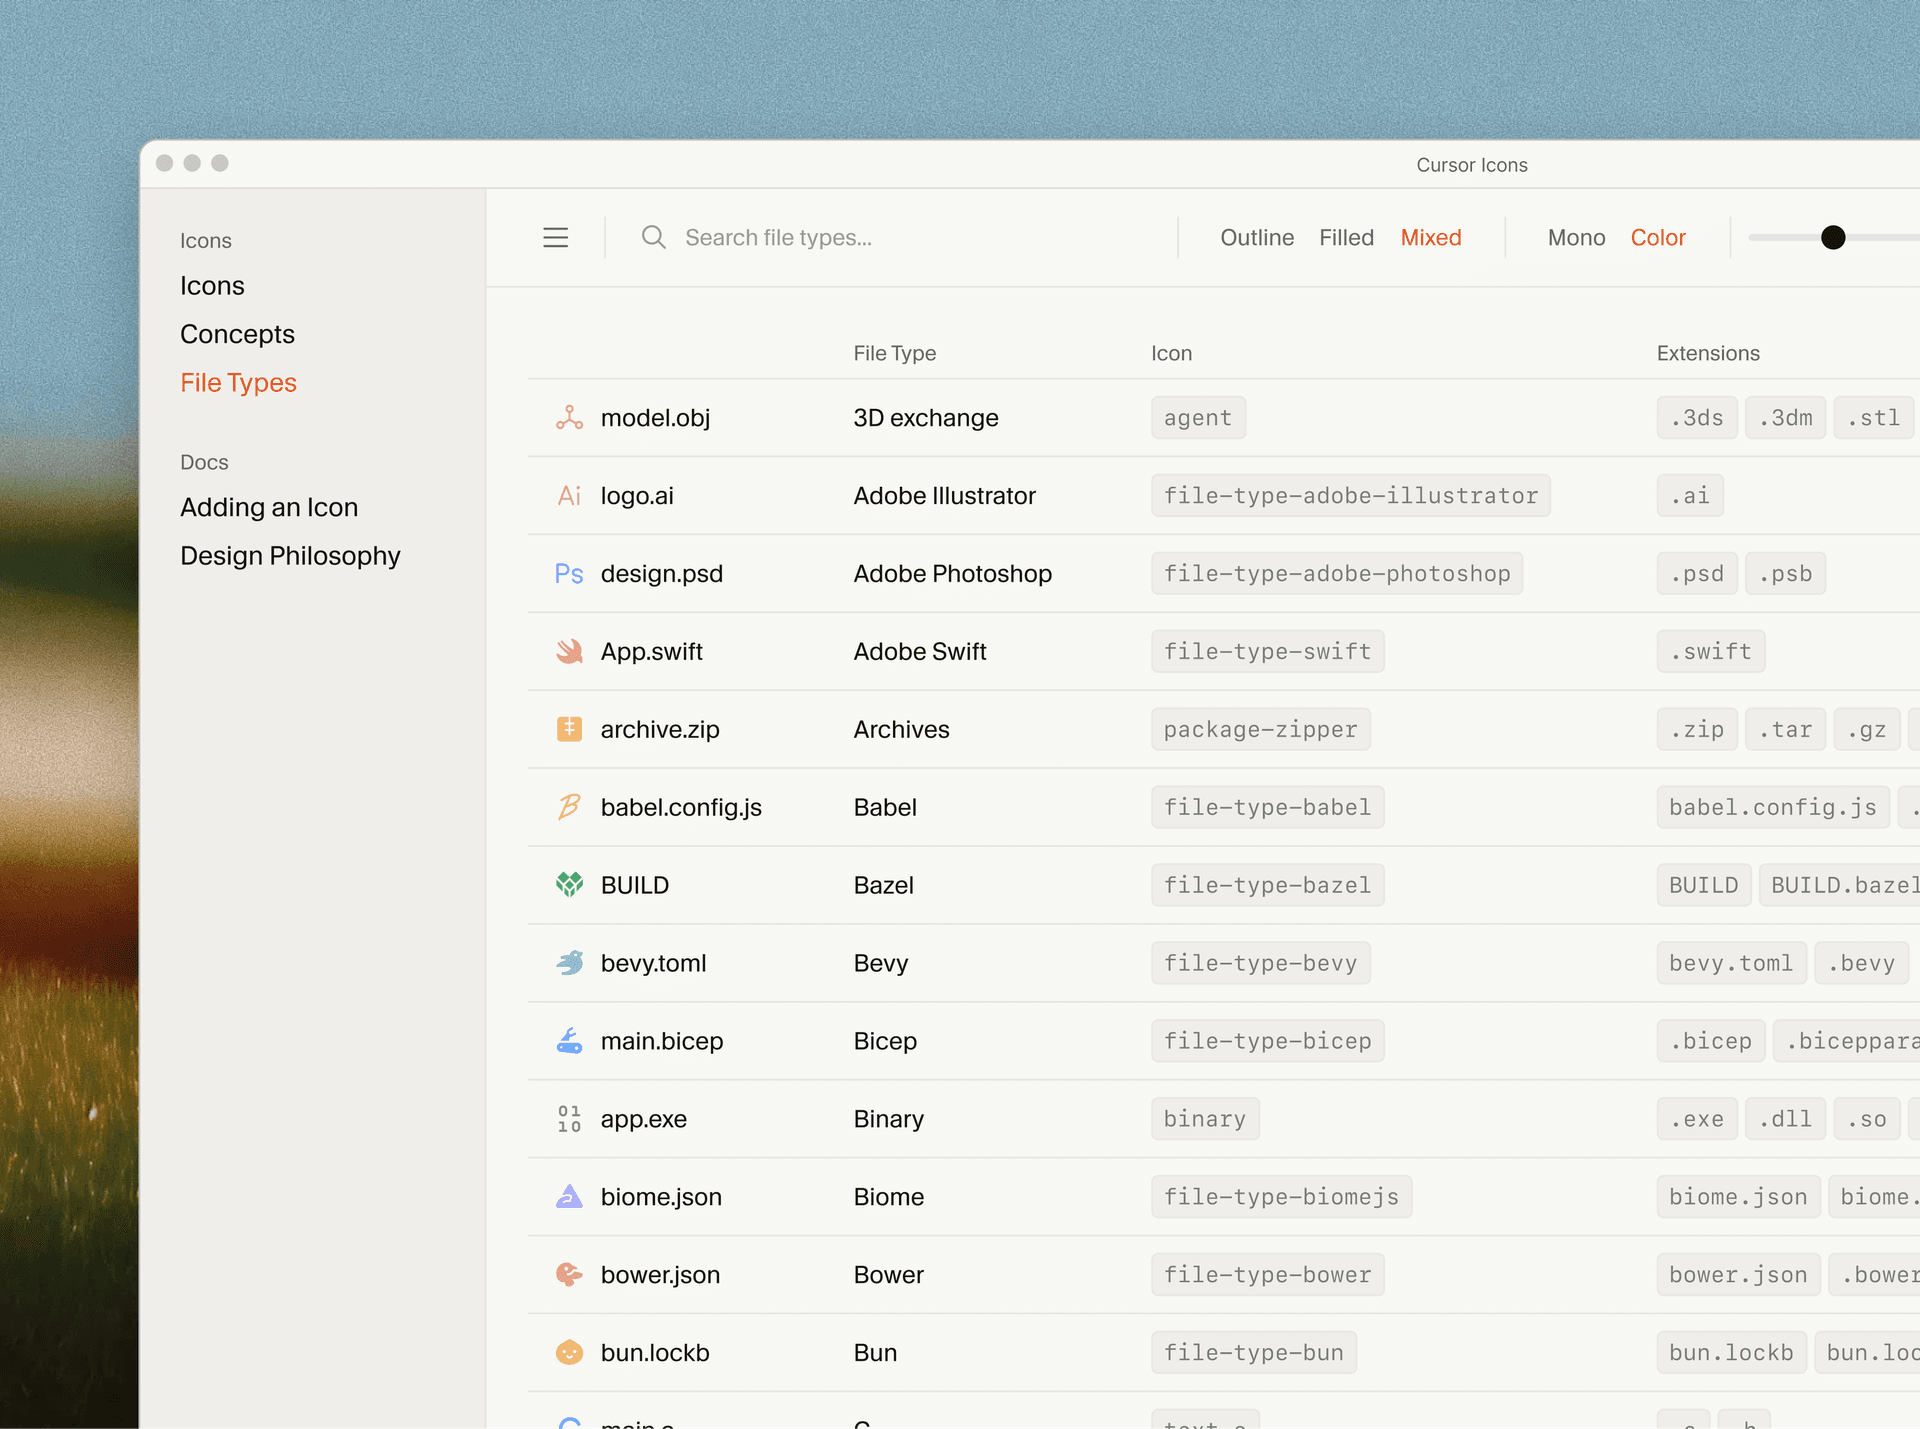Viewport: 1920px width, 1429px height.
Task: Click the .ai extension chip
Action: (x=1690, y=496)
